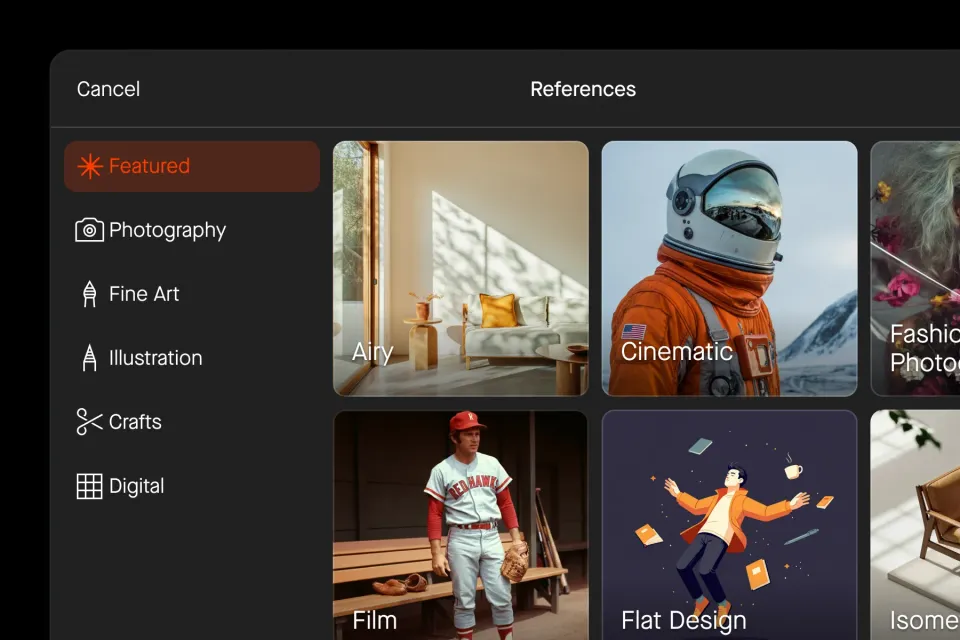Select the Featured category
Screen dimensions: 960x640
coord(192,167)
